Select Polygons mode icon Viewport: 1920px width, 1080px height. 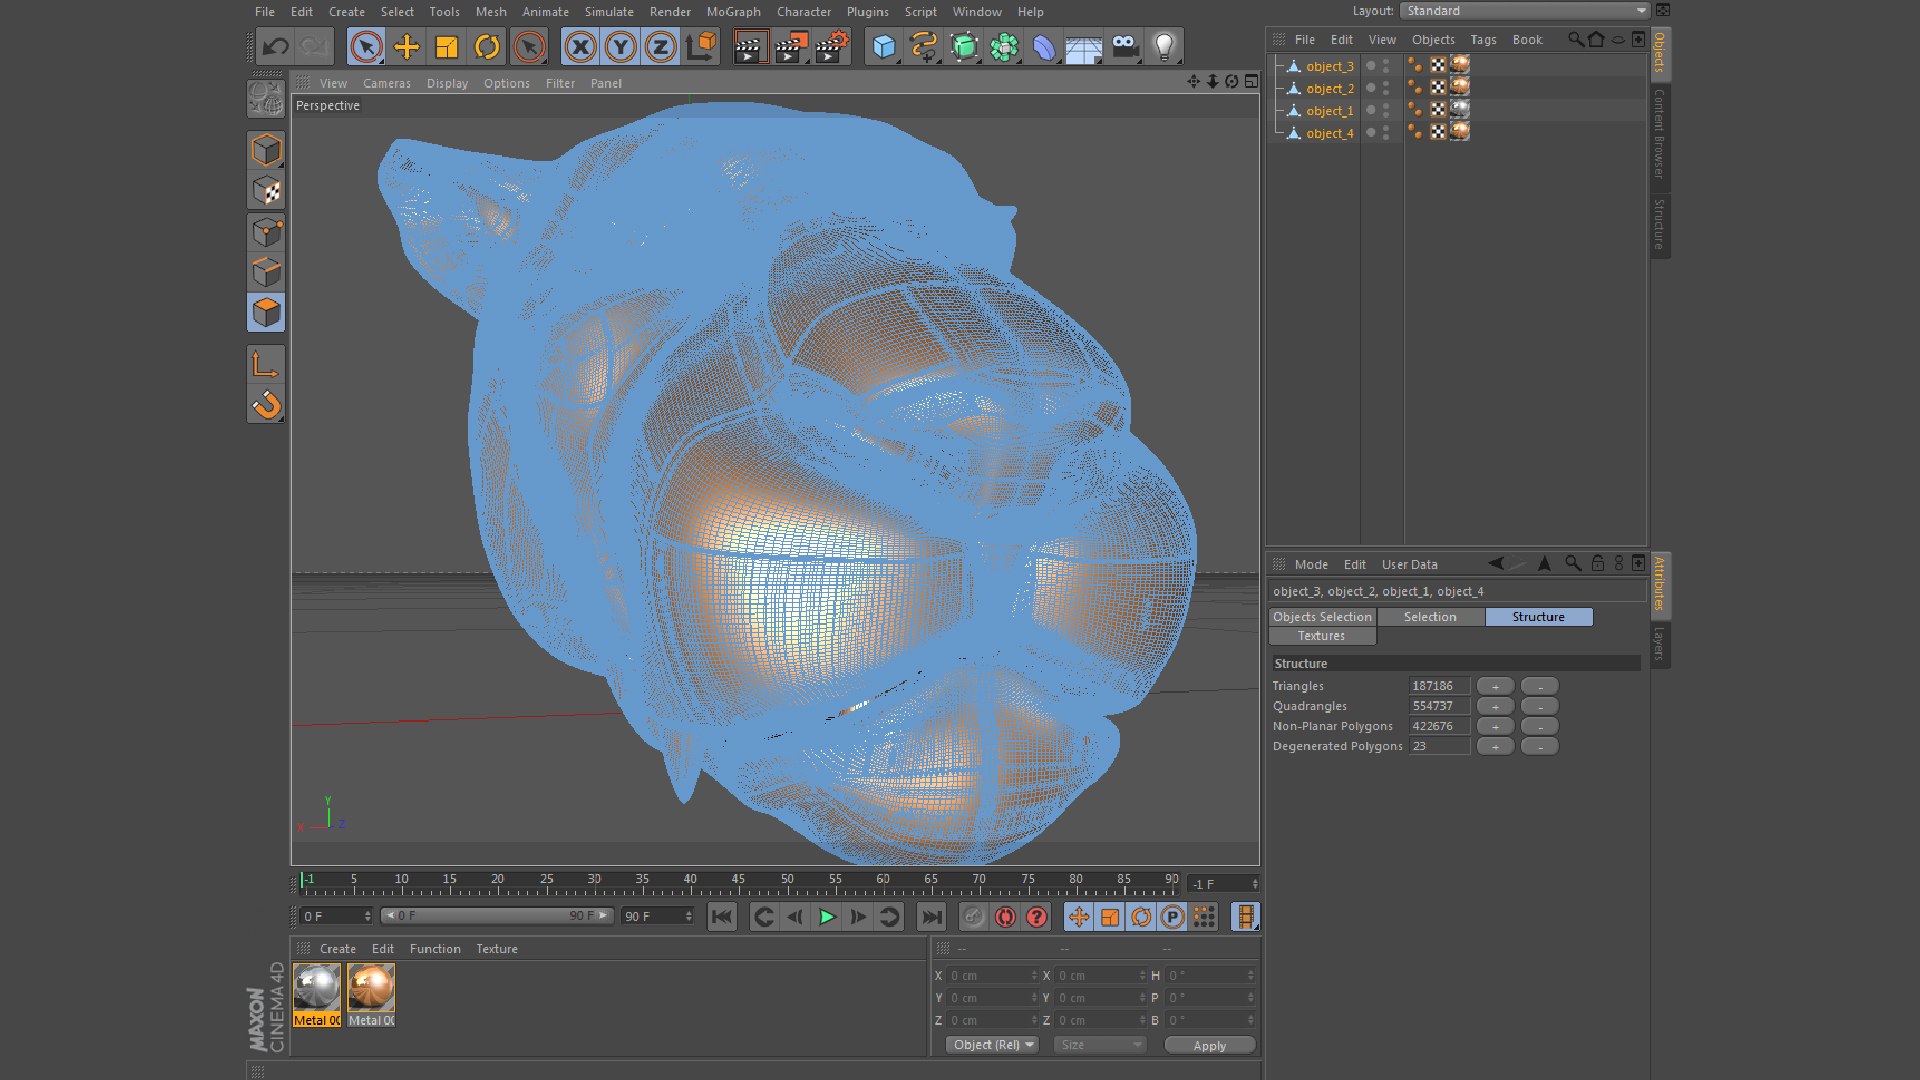(x=266, y=313)
